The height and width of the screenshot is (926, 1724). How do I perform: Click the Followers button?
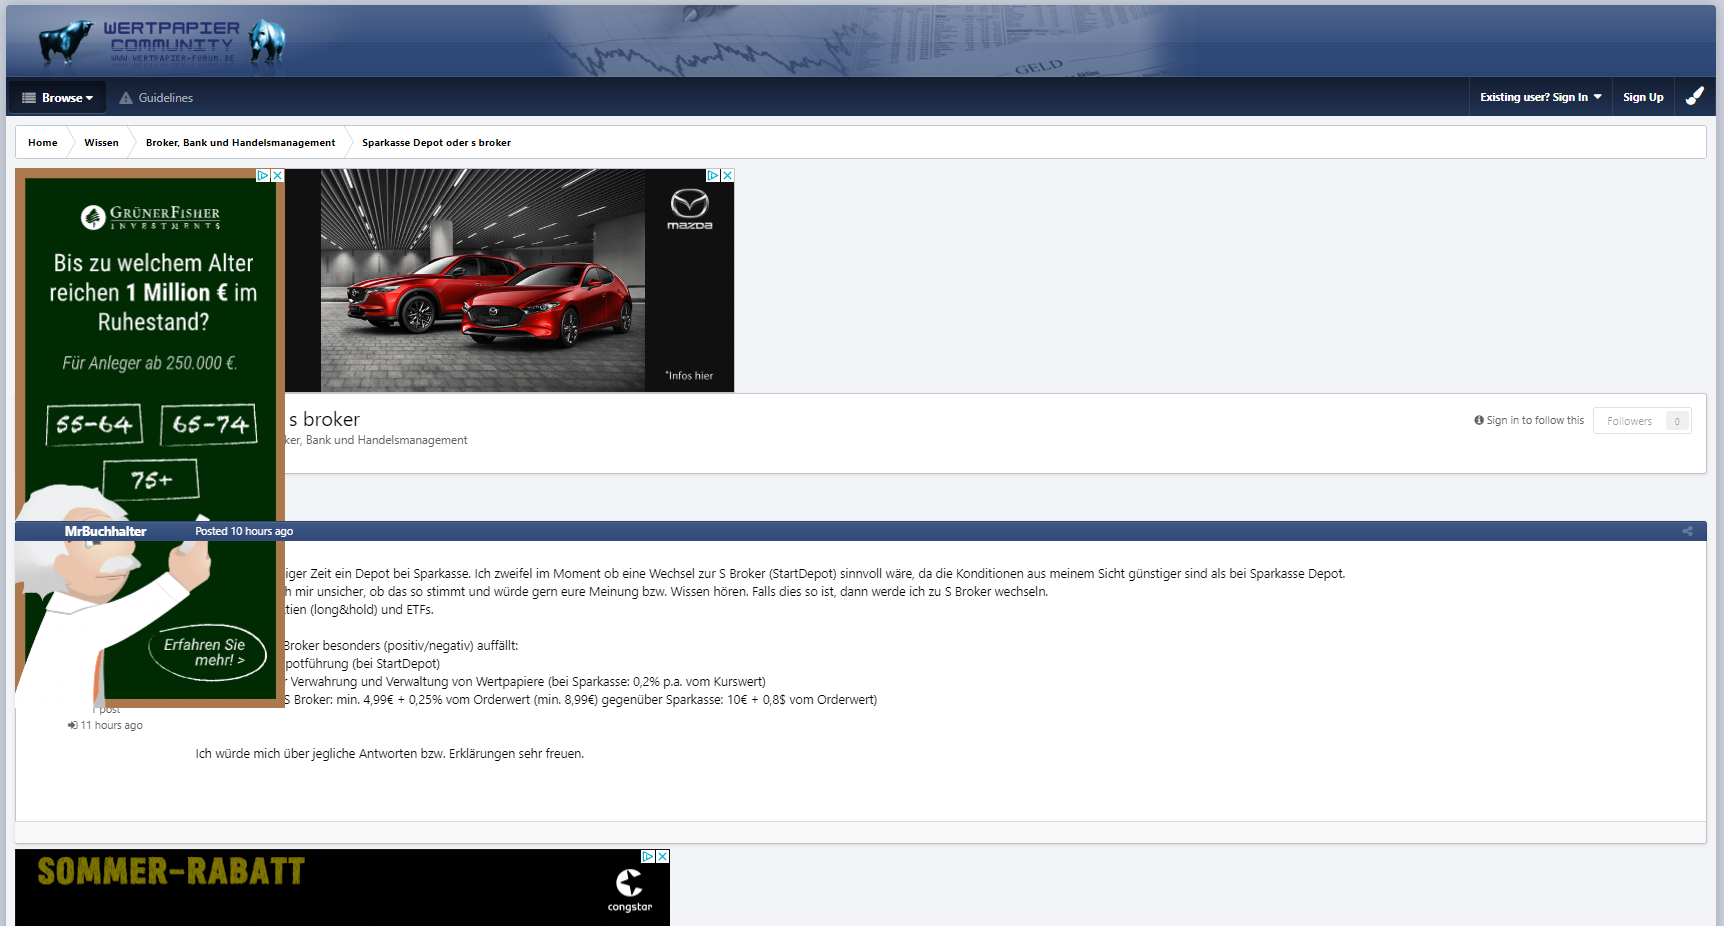[1642, 421]
